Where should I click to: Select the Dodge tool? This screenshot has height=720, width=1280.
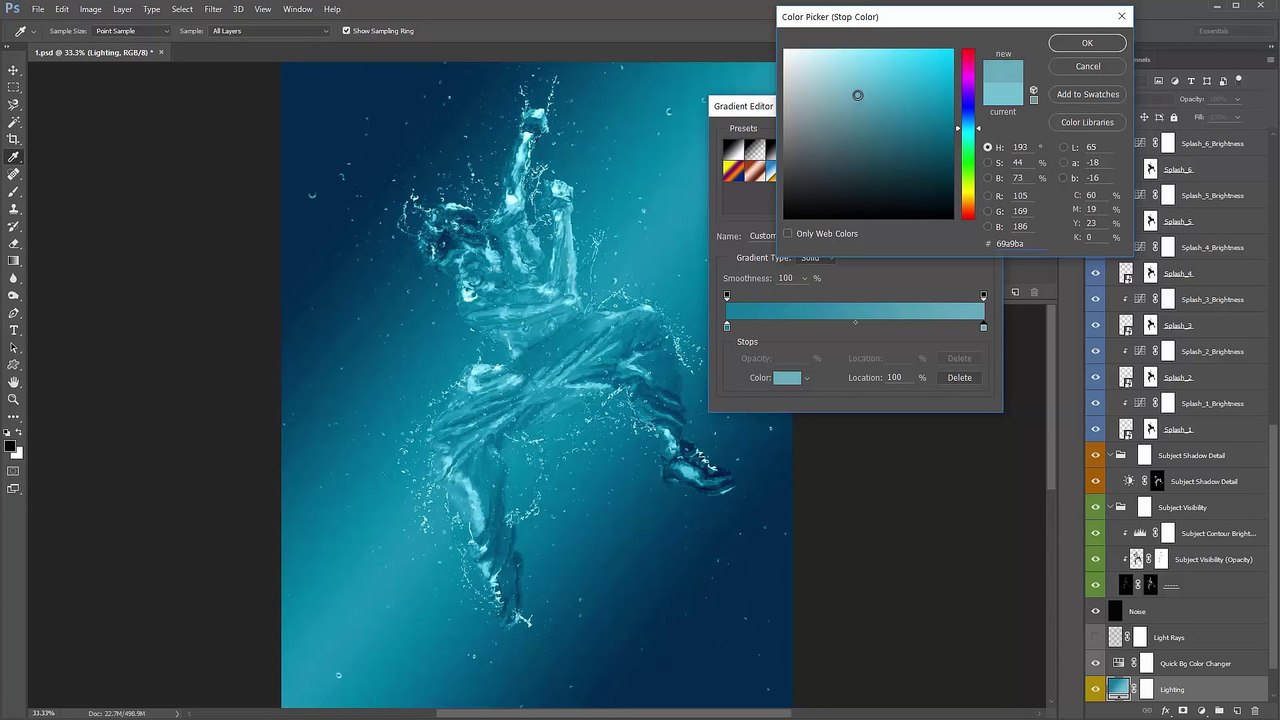tap(14, 295)
